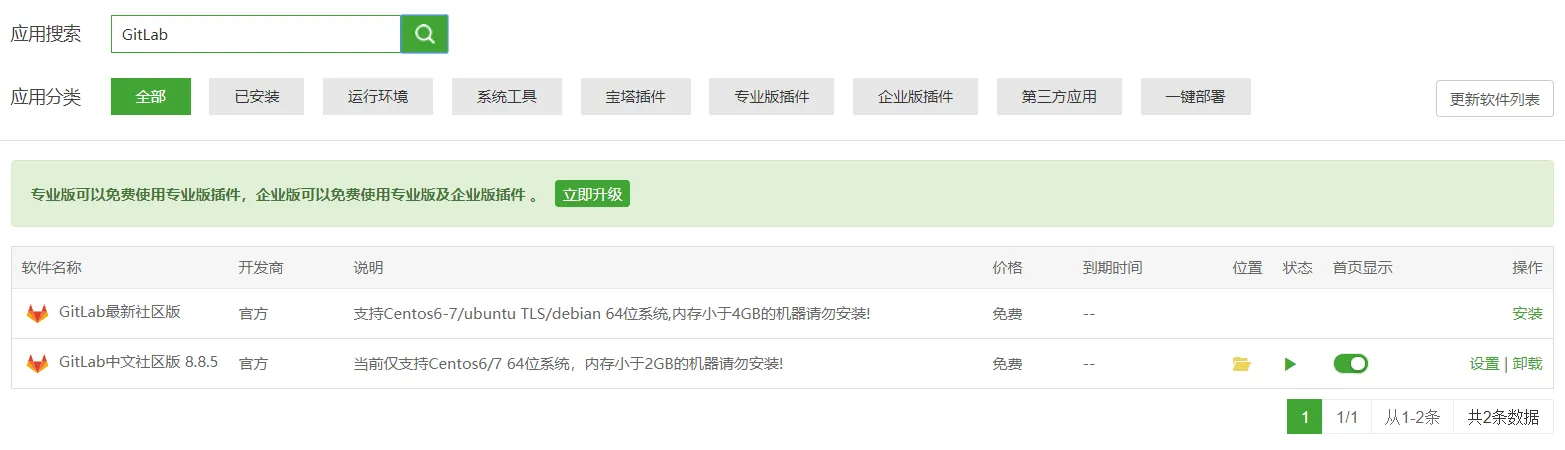
Task: Focus the 应用搜索 input field
Action: (255, 34)
